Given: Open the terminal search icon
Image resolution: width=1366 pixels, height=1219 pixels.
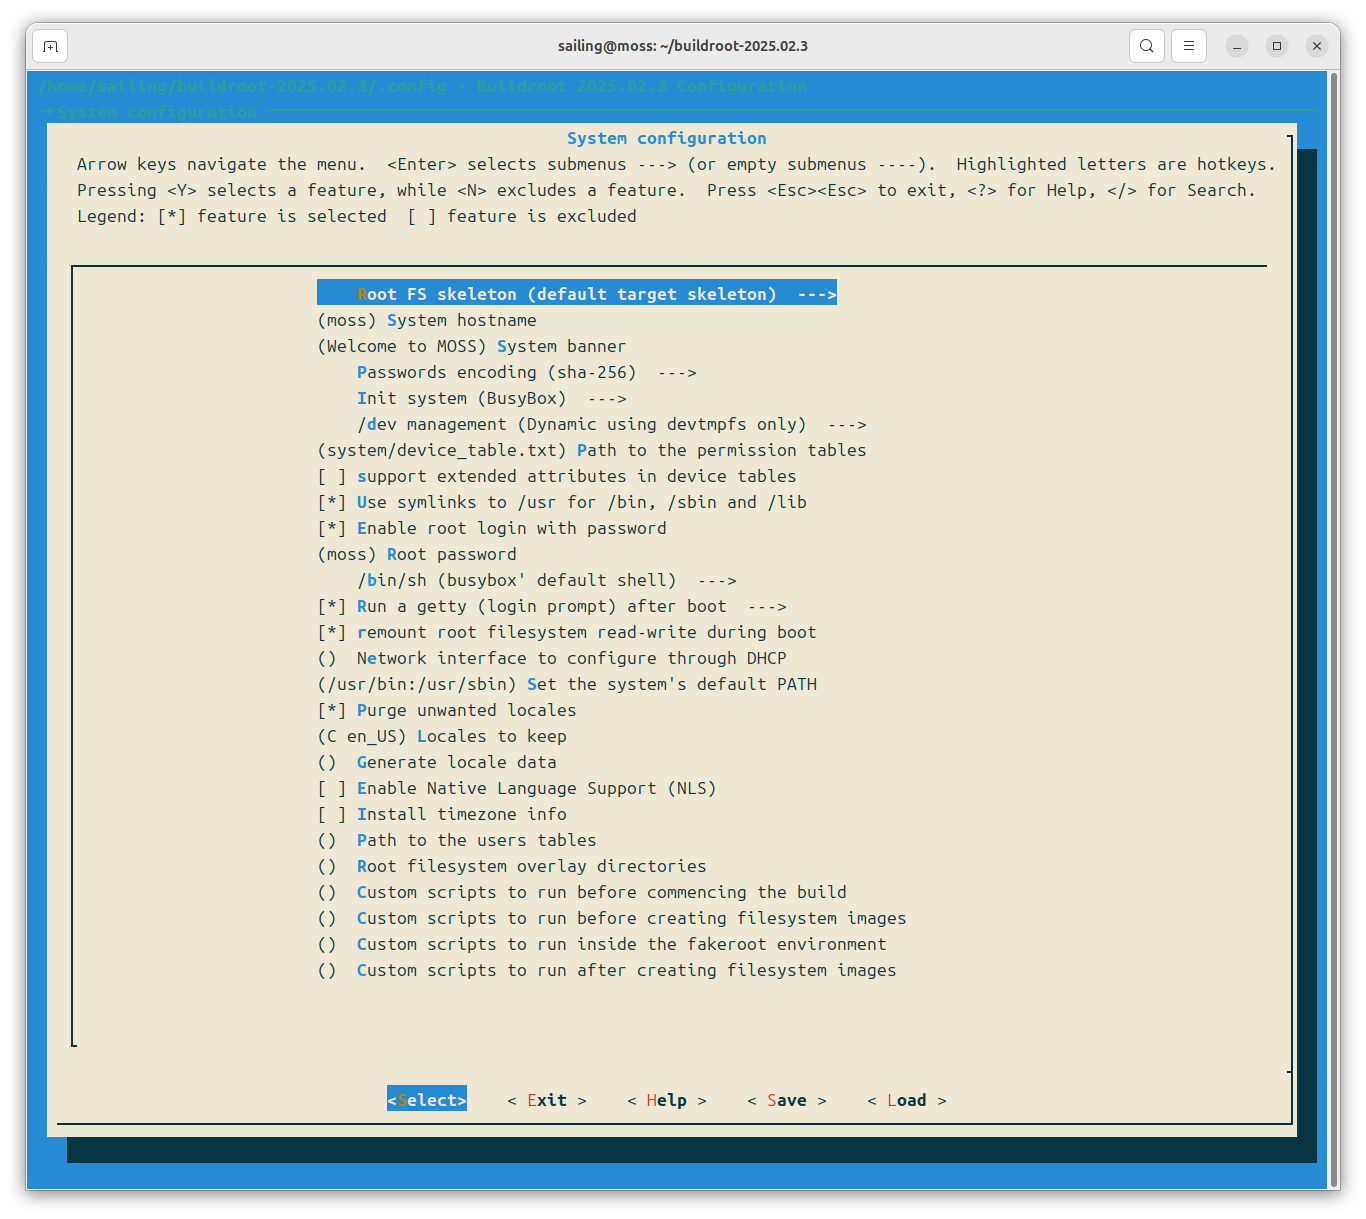Looking at the screenshot, I should pos(1147,46).
